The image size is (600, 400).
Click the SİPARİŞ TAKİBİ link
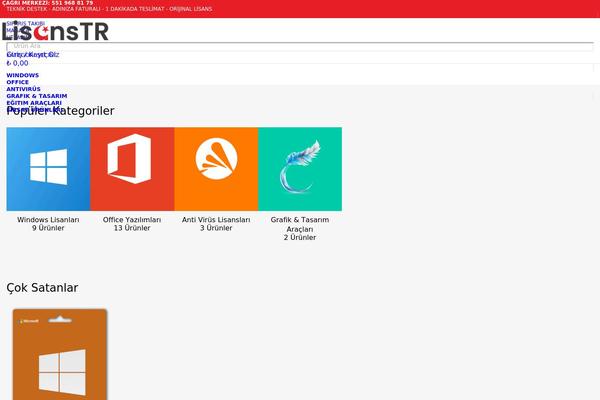click(x=26, y=24)
